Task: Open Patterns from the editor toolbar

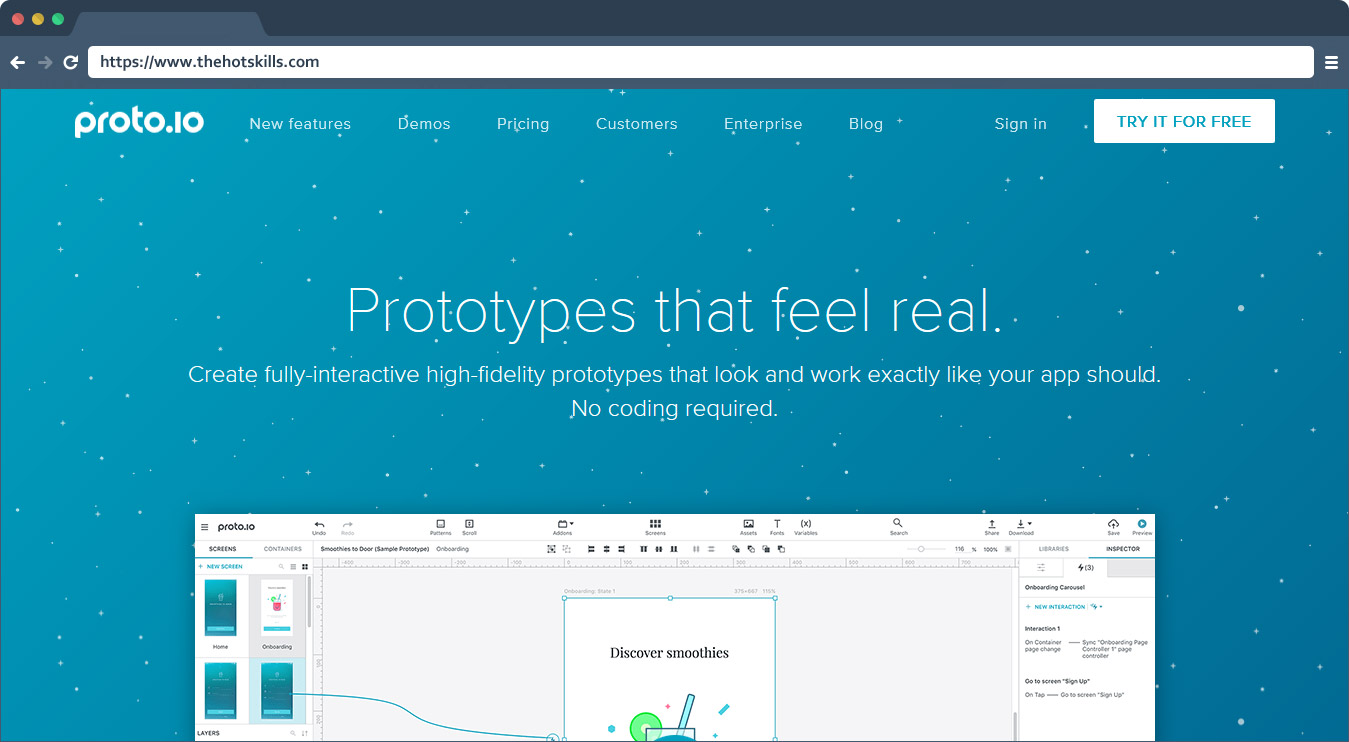Action: [x=441, y=524]
